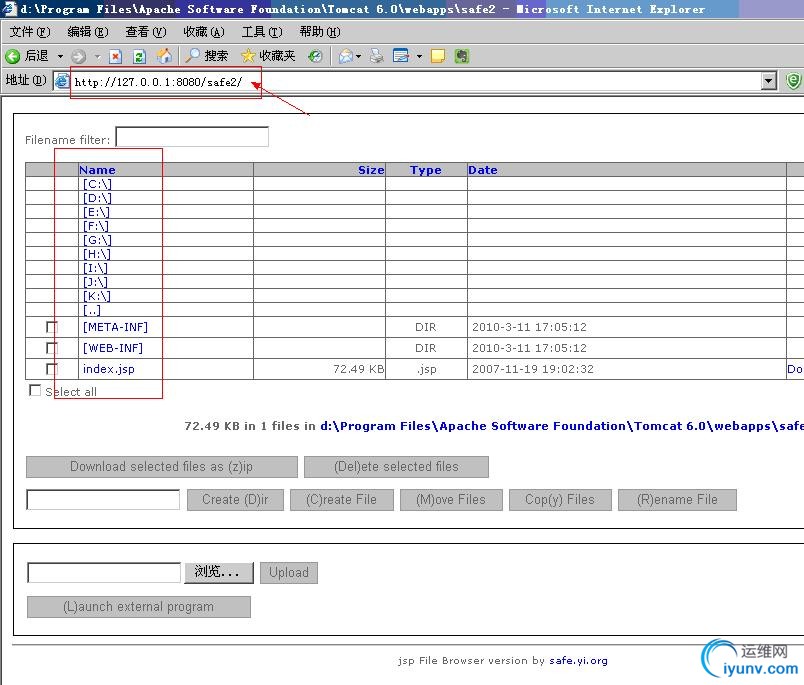
Task: Sort the file list by Name column
Action: click(x=97, y=170)
